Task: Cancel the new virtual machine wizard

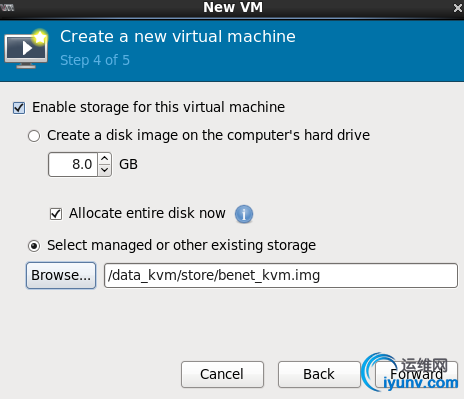Action: coord(222,374)
